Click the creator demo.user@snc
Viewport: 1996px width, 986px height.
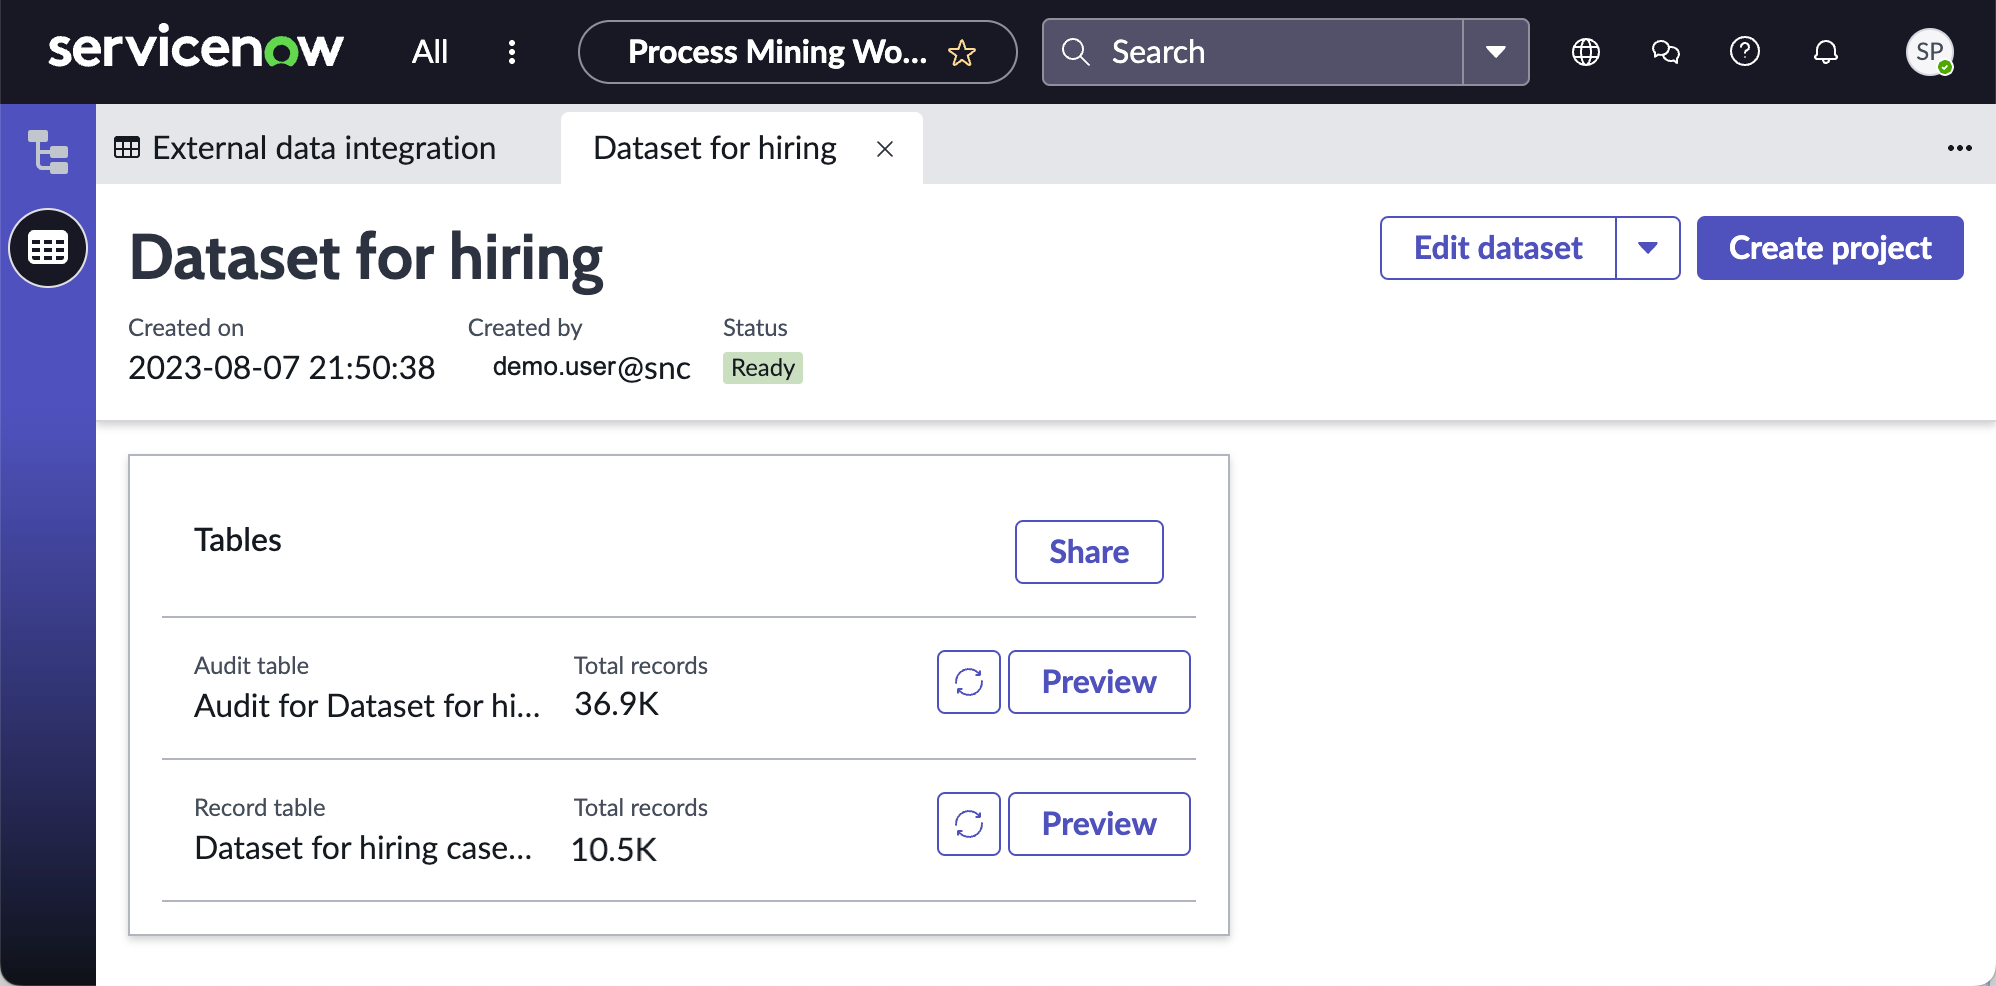(592, 367)
